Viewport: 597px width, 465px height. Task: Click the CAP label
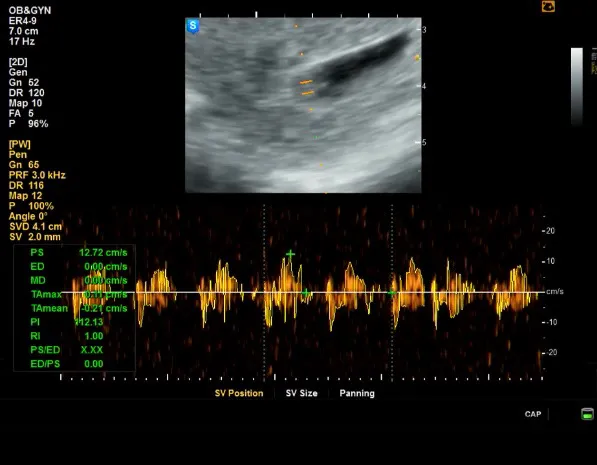point(533,414)
